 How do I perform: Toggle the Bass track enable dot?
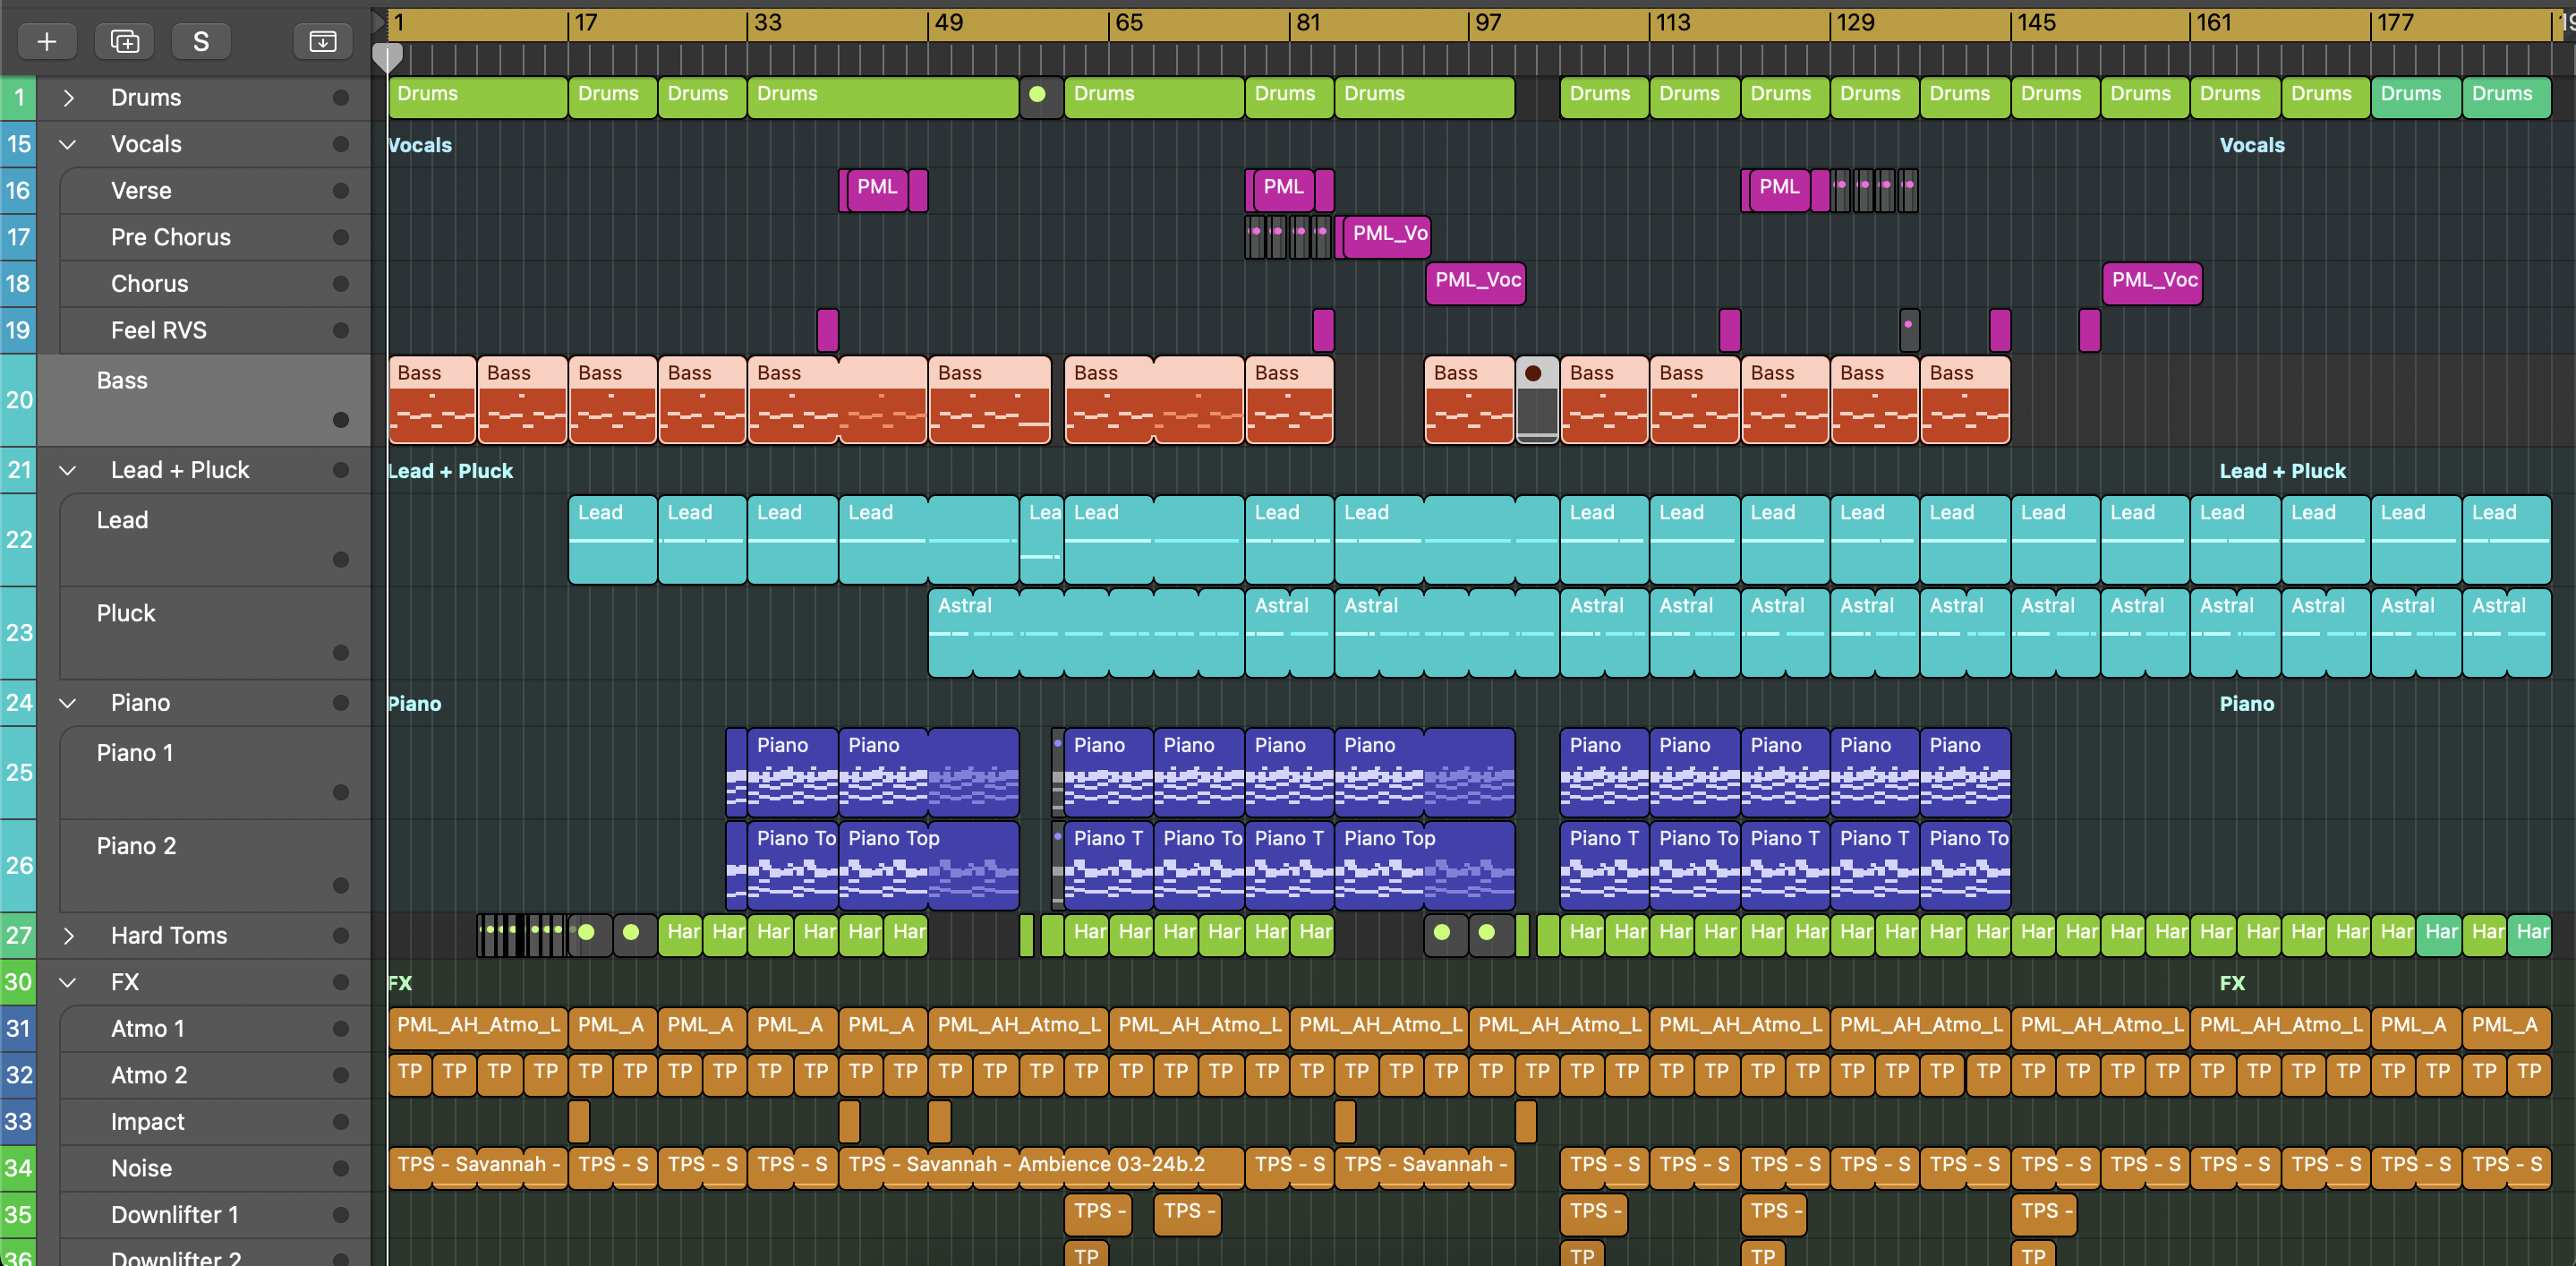tap(341, 420)
